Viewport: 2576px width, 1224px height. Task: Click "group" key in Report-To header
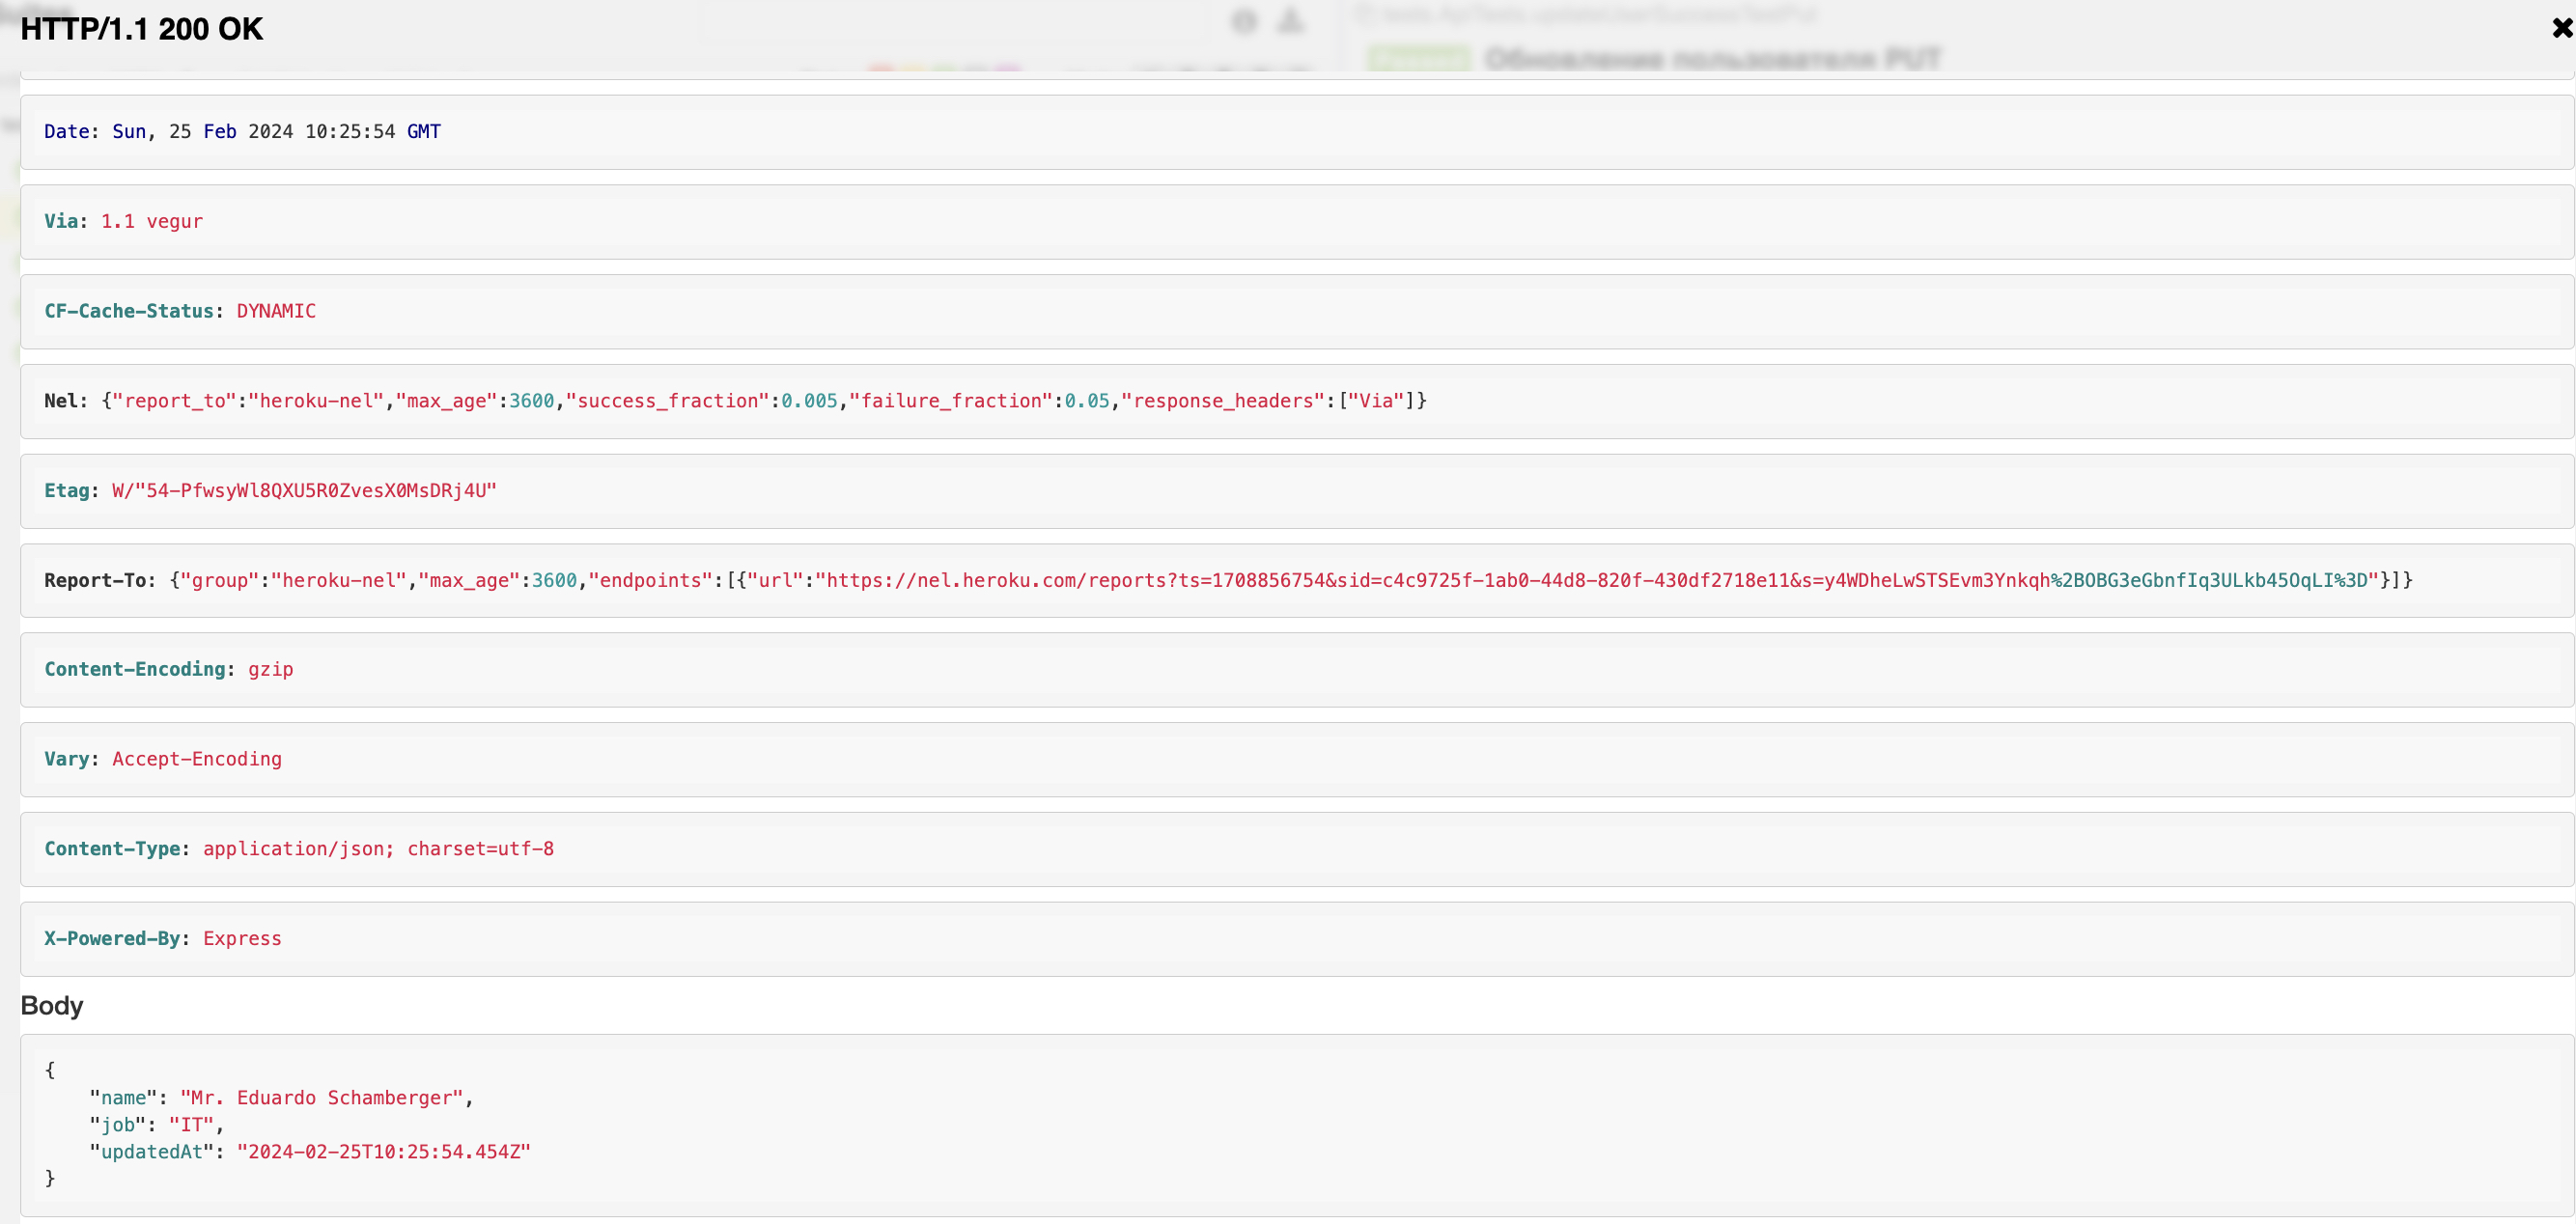click(x=219, y=580)
